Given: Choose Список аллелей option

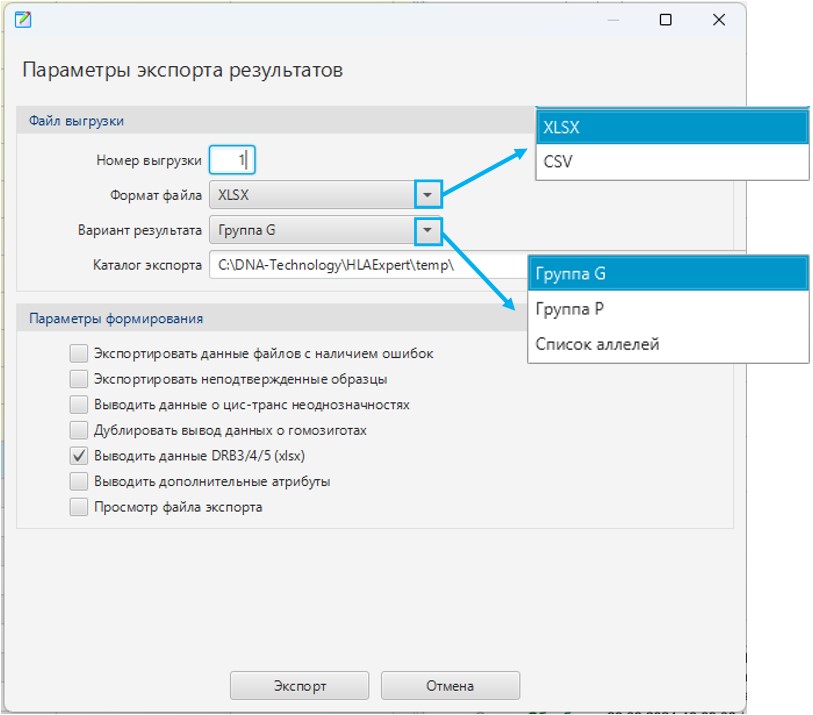Looking at the screenshot, I should point(668,344).
